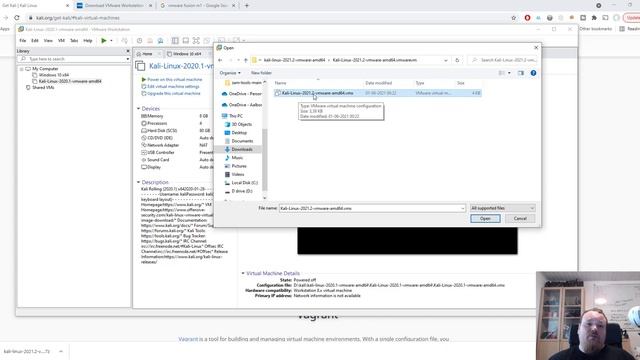This screenshot has width=640, height=360.
Task: Click the Up folder arrow in Open dialog
Action: 245,60
